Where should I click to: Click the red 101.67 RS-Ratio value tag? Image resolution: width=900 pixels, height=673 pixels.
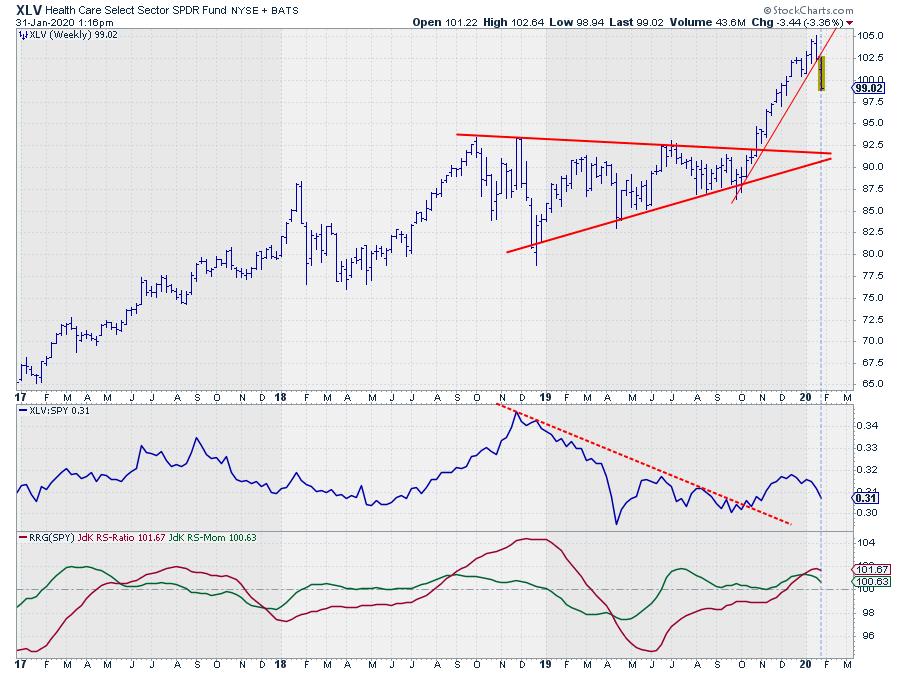(867, 569)
